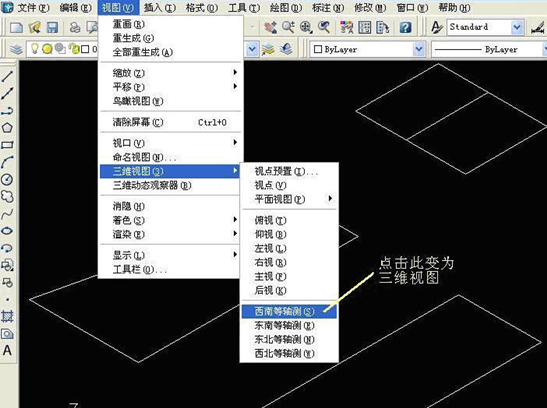Select 东南等轴测 from the submenu
This screenshot has height=408, width=547.
point(290,325)
